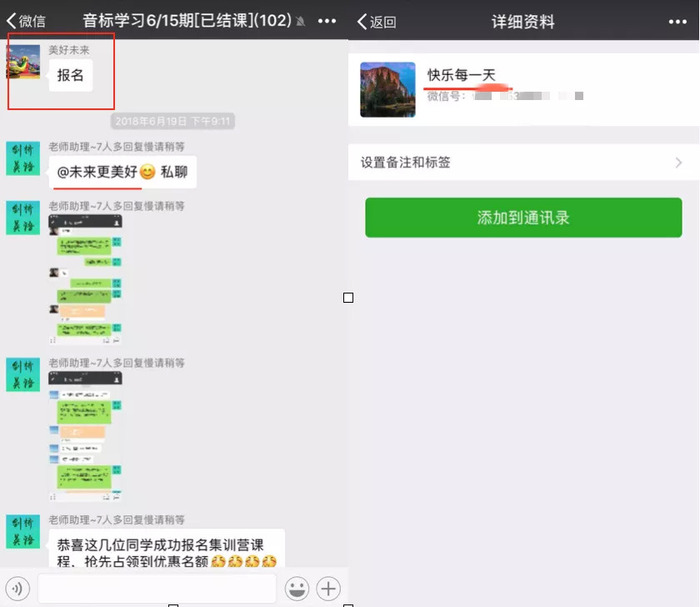
Task: Tap 美好未来 user avatar in chat
Action: 23,61
